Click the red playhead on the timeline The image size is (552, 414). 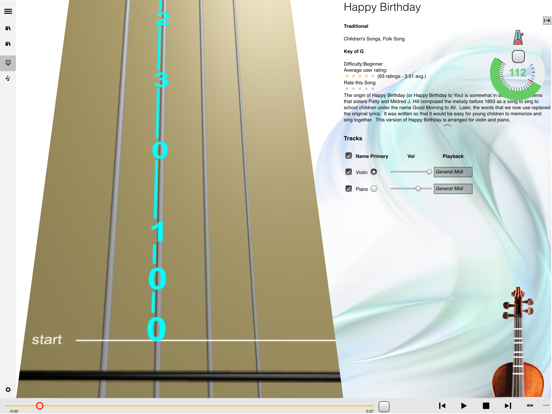point(40,406)
